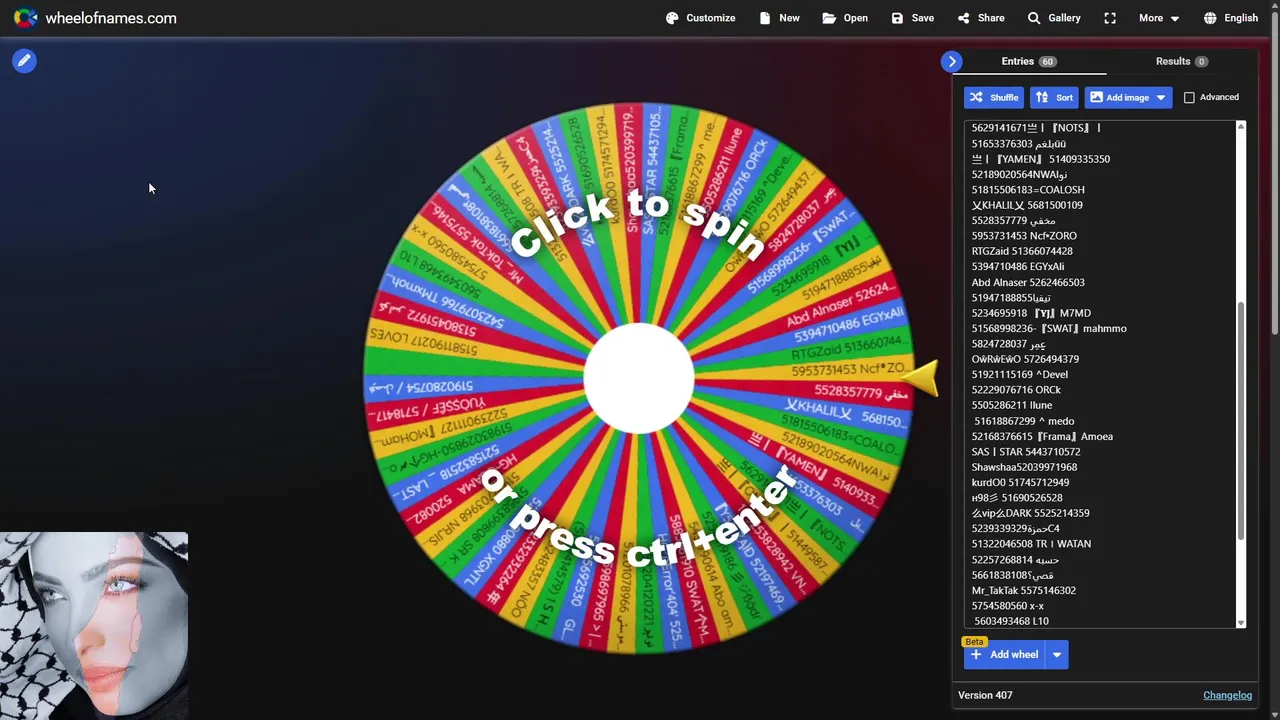Open the More menu
The width and height of the screenshot is (1280, 720).
coord(1159,18)
